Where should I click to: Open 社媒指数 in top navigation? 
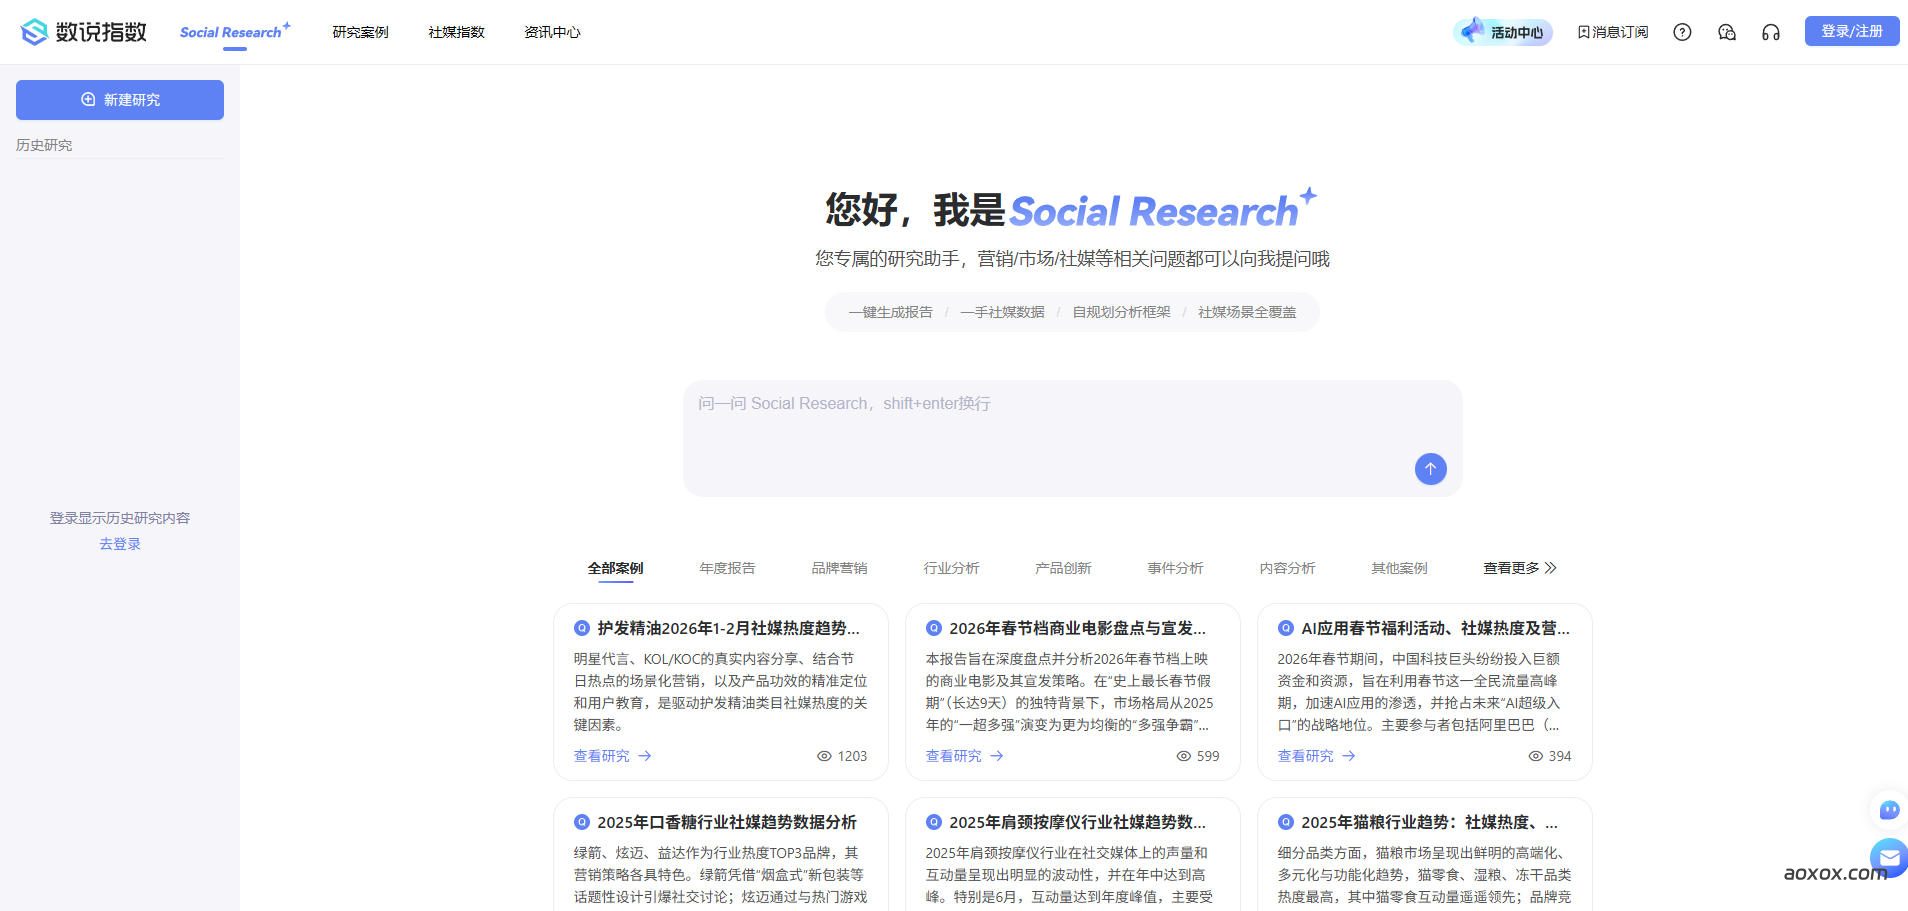click(456, 32)
